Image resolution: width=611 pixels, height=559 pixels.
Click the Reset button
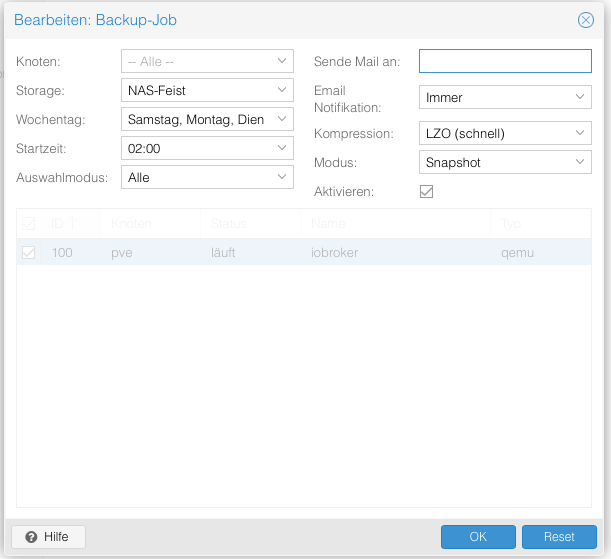pos(559,537)
